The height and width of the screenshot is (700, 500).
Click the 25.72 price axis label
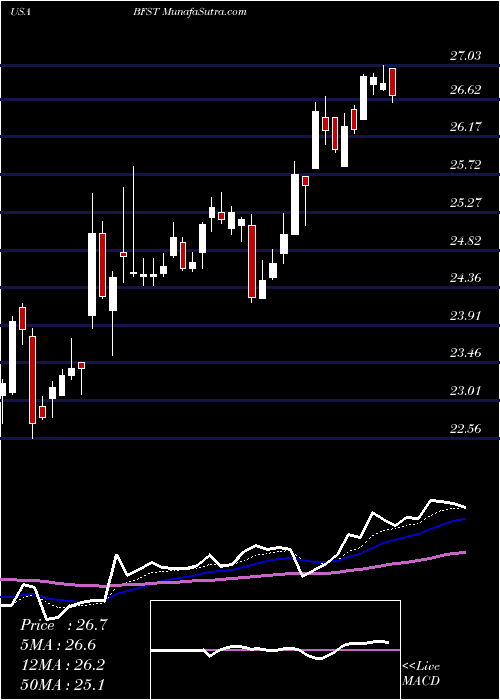click(x=465, y=165)
